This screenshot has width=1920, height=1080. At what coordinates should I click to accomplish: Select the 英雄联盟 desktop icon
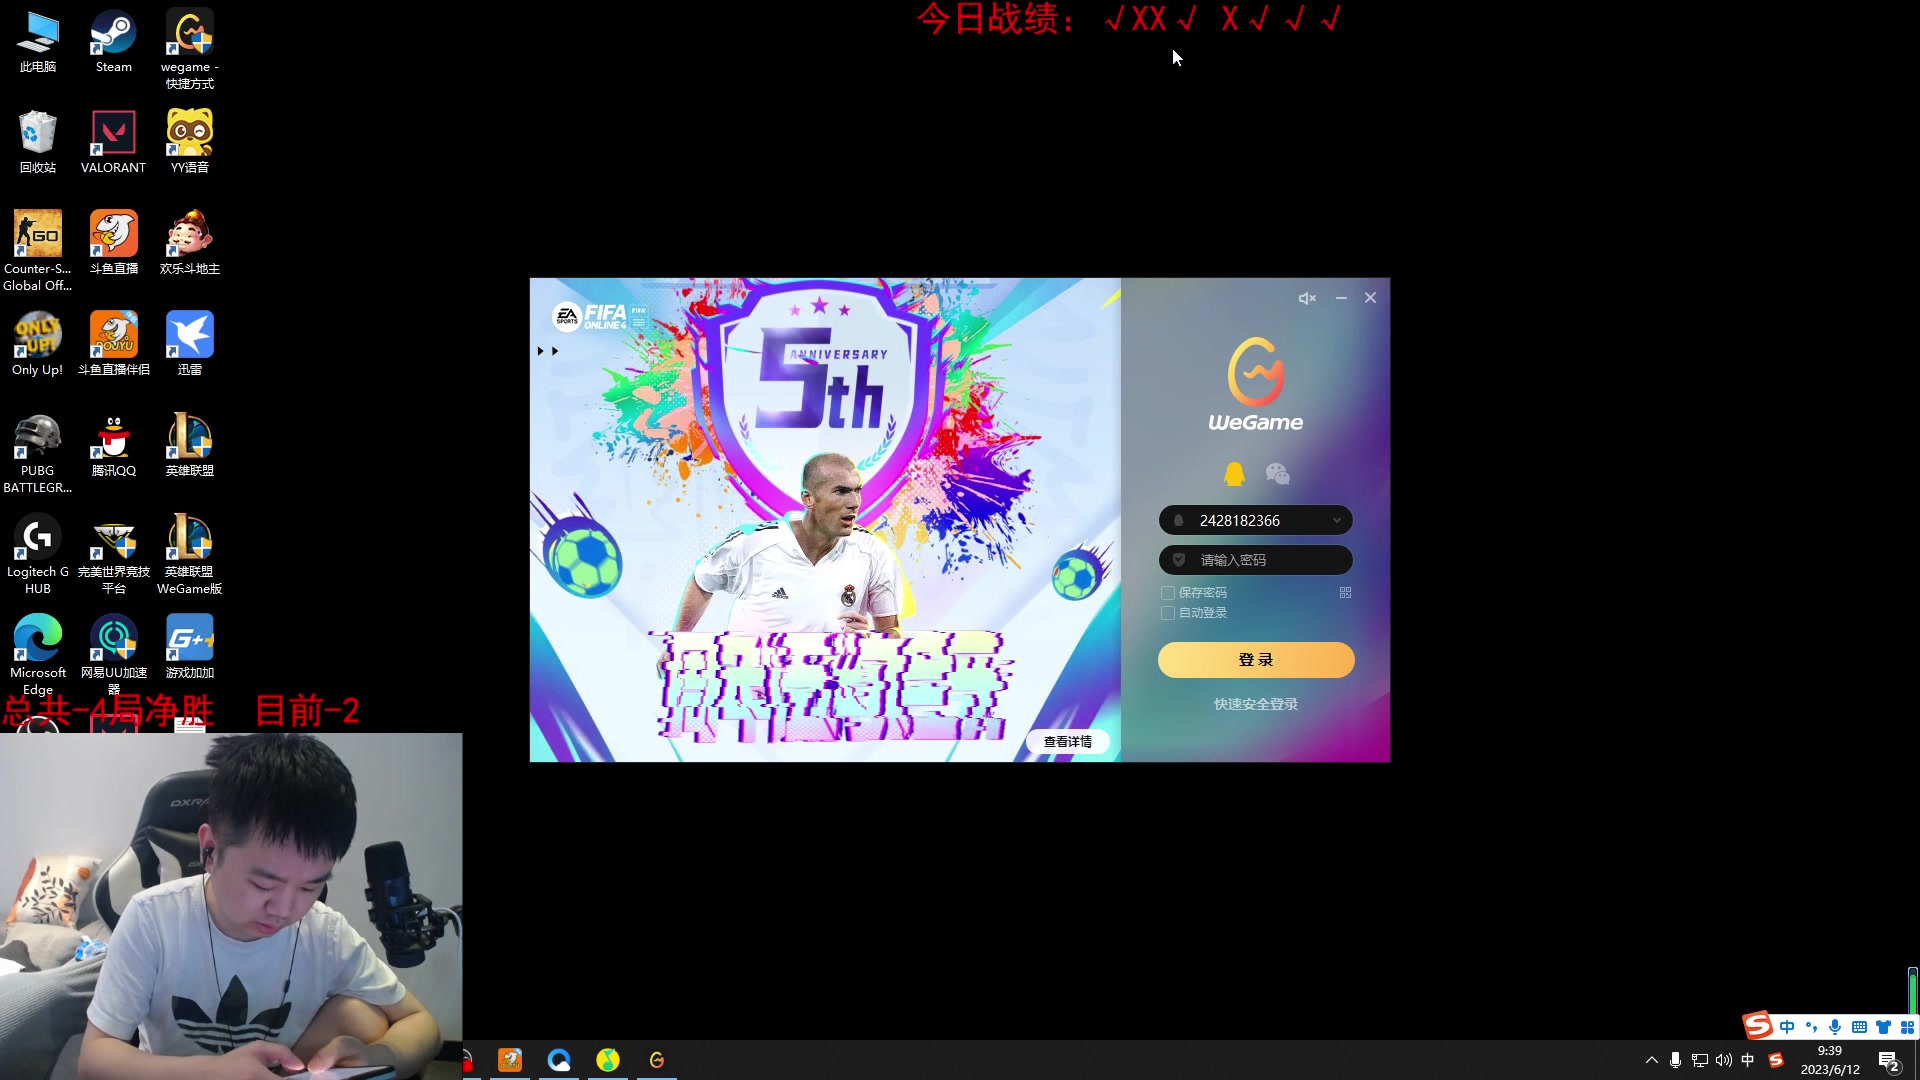point(190,445)
